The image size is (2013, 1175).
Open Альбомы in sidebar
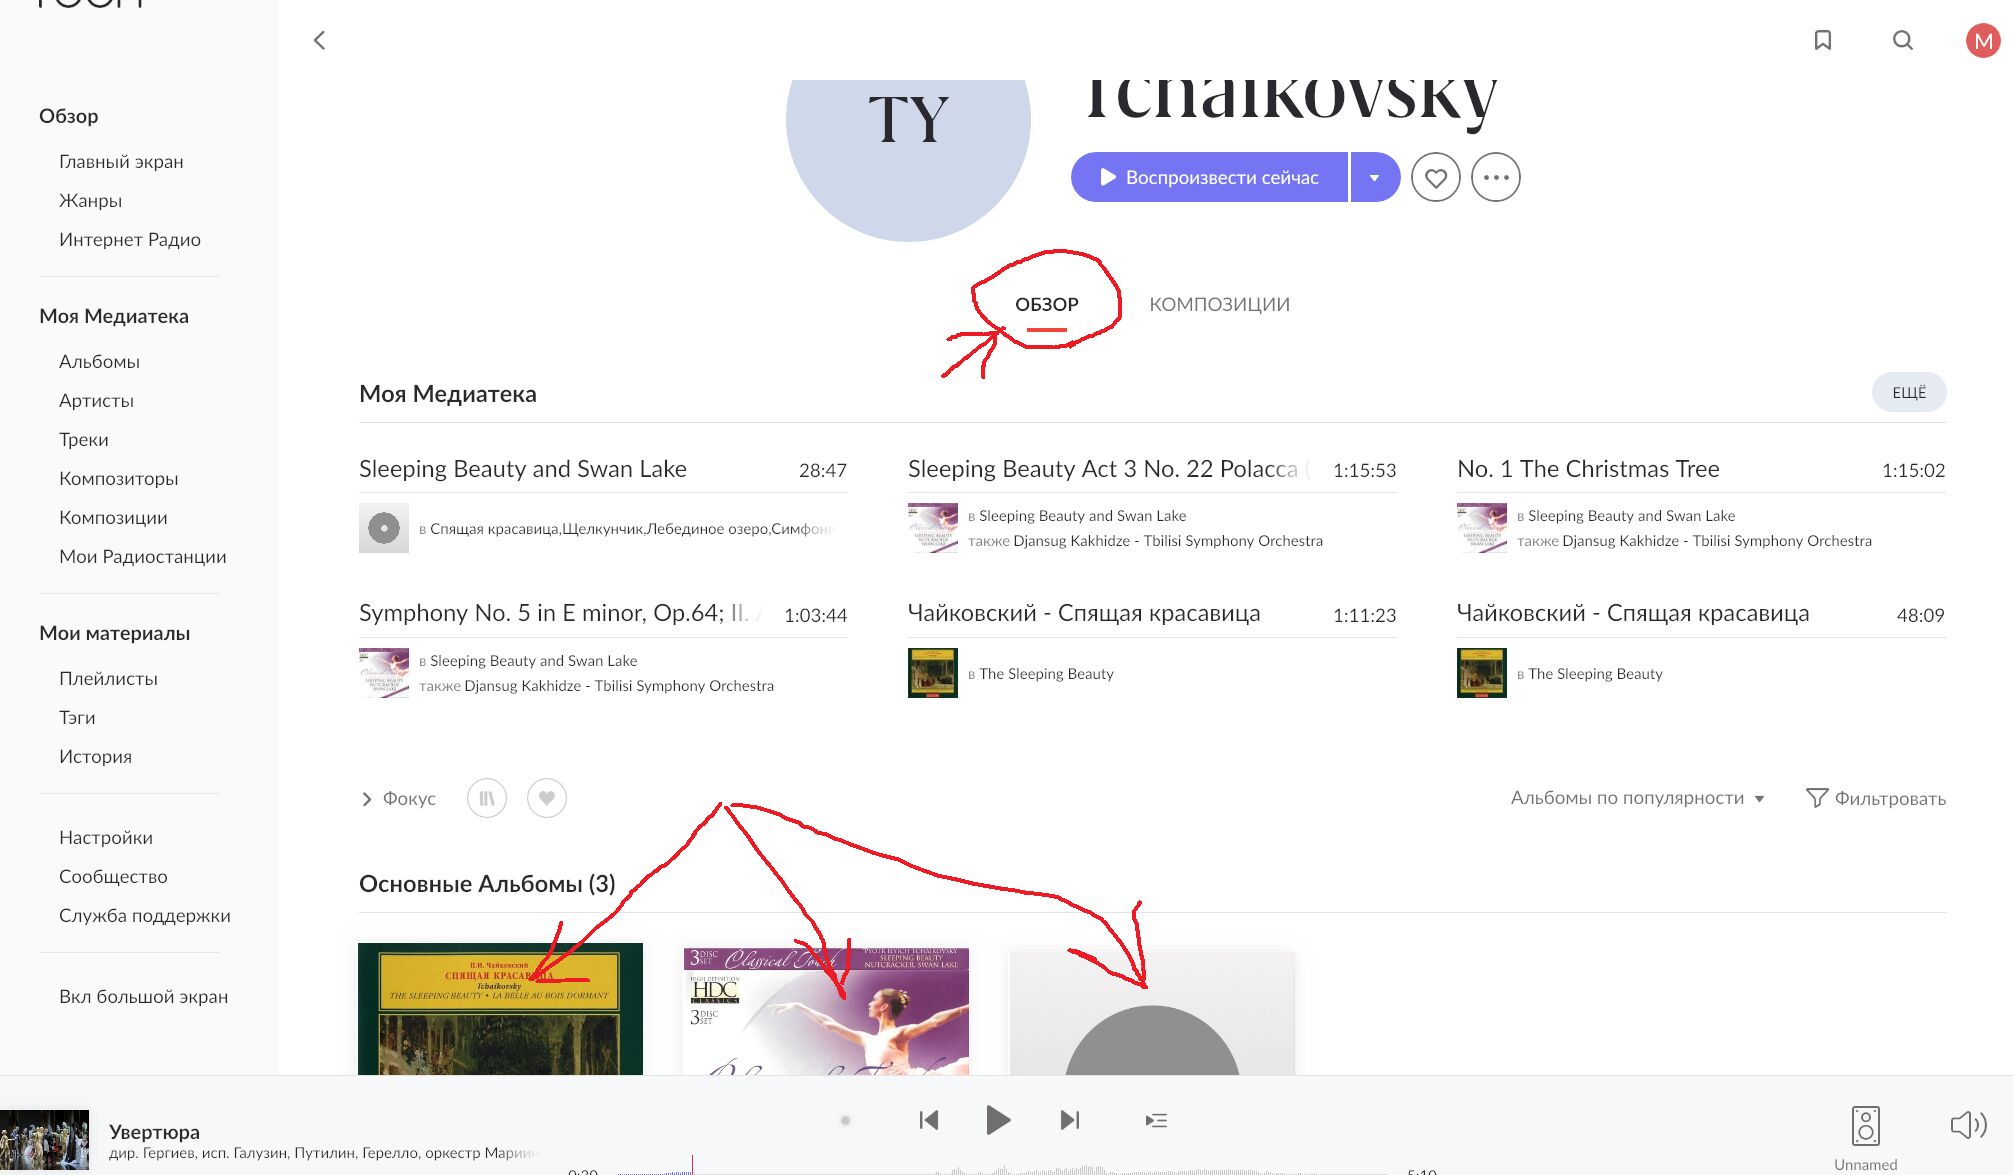(99, 361)
